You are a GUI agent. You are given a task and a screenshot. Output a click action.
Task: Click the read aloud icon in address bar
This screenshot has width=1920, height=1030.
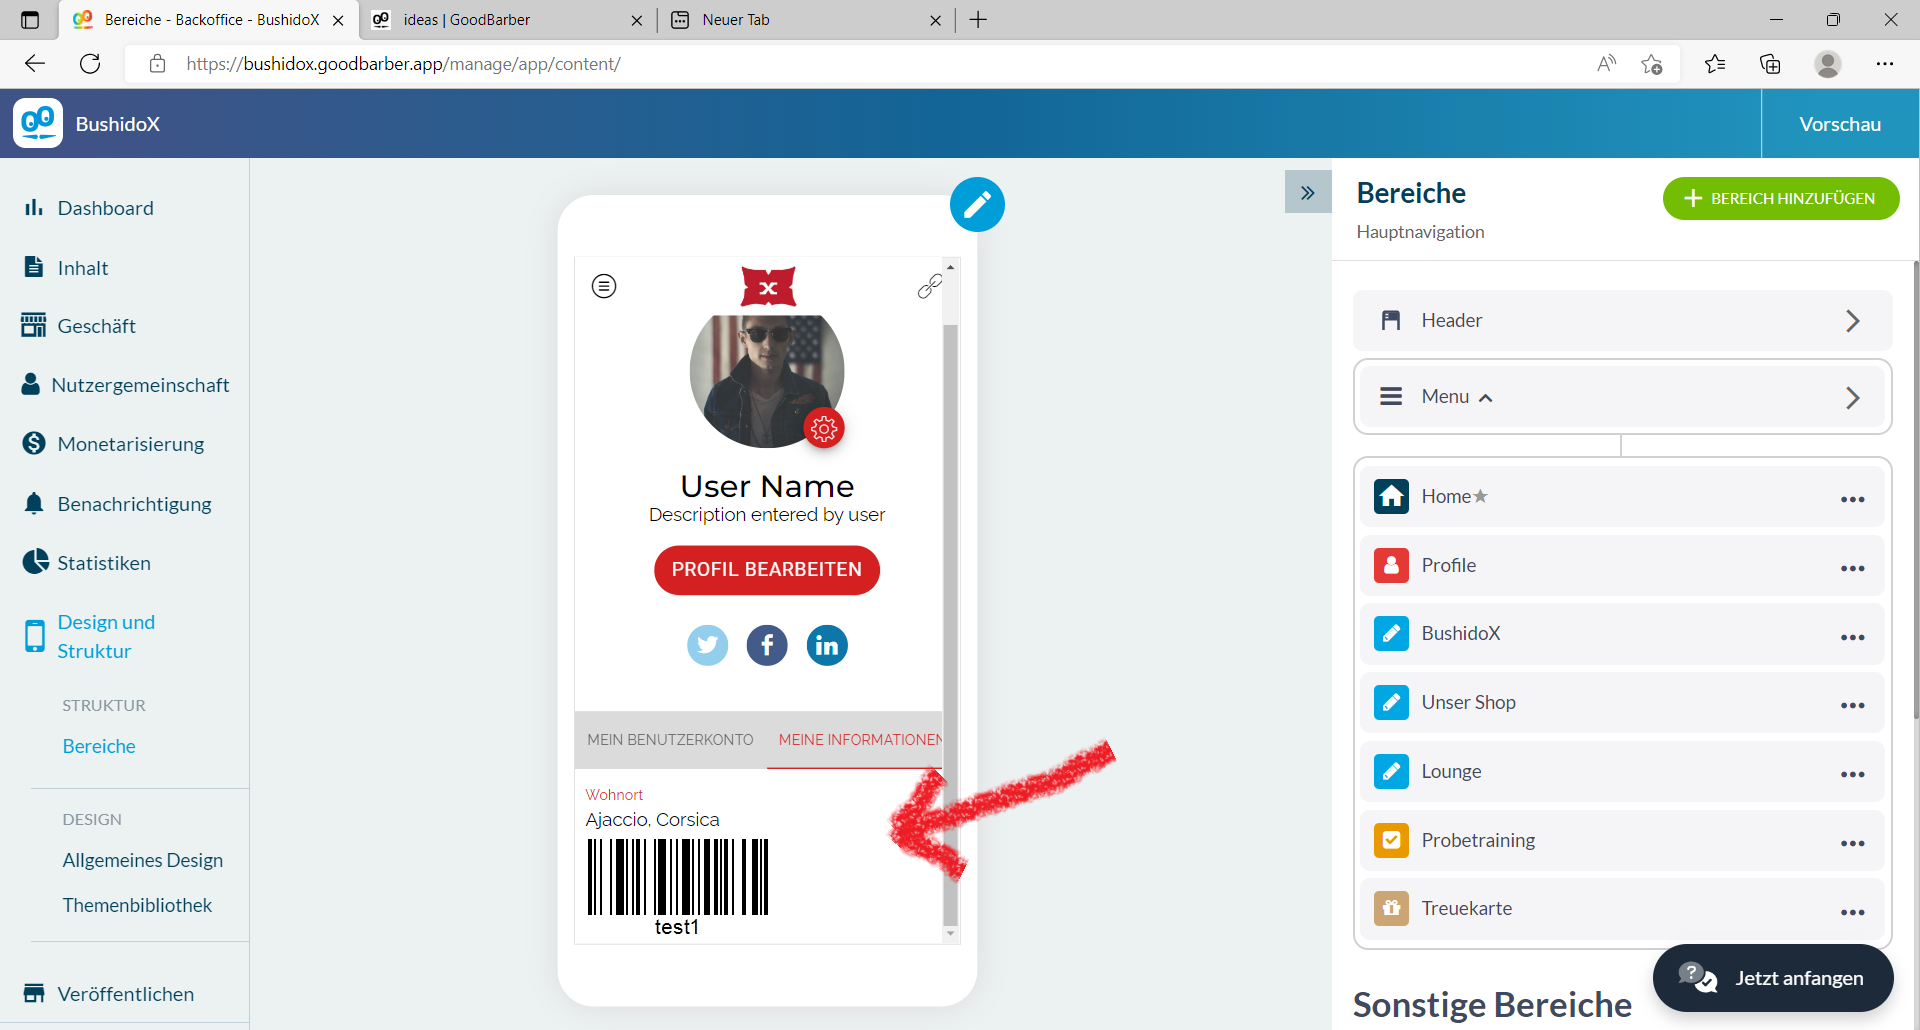click(1607, 64)
